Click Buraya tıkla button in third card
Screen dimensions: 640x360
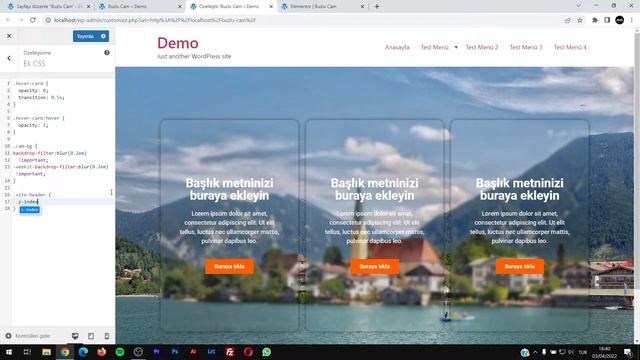pyautogui.click(x=520, y=267)
